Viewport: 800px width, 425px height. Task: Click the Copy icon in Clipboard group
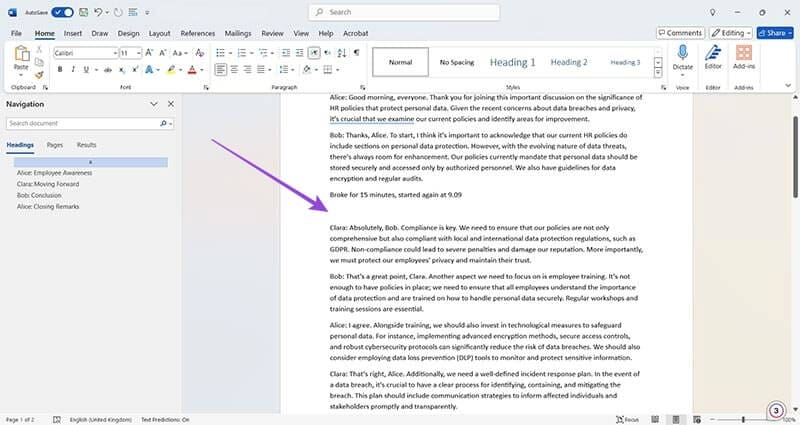(x=39, y=62)
